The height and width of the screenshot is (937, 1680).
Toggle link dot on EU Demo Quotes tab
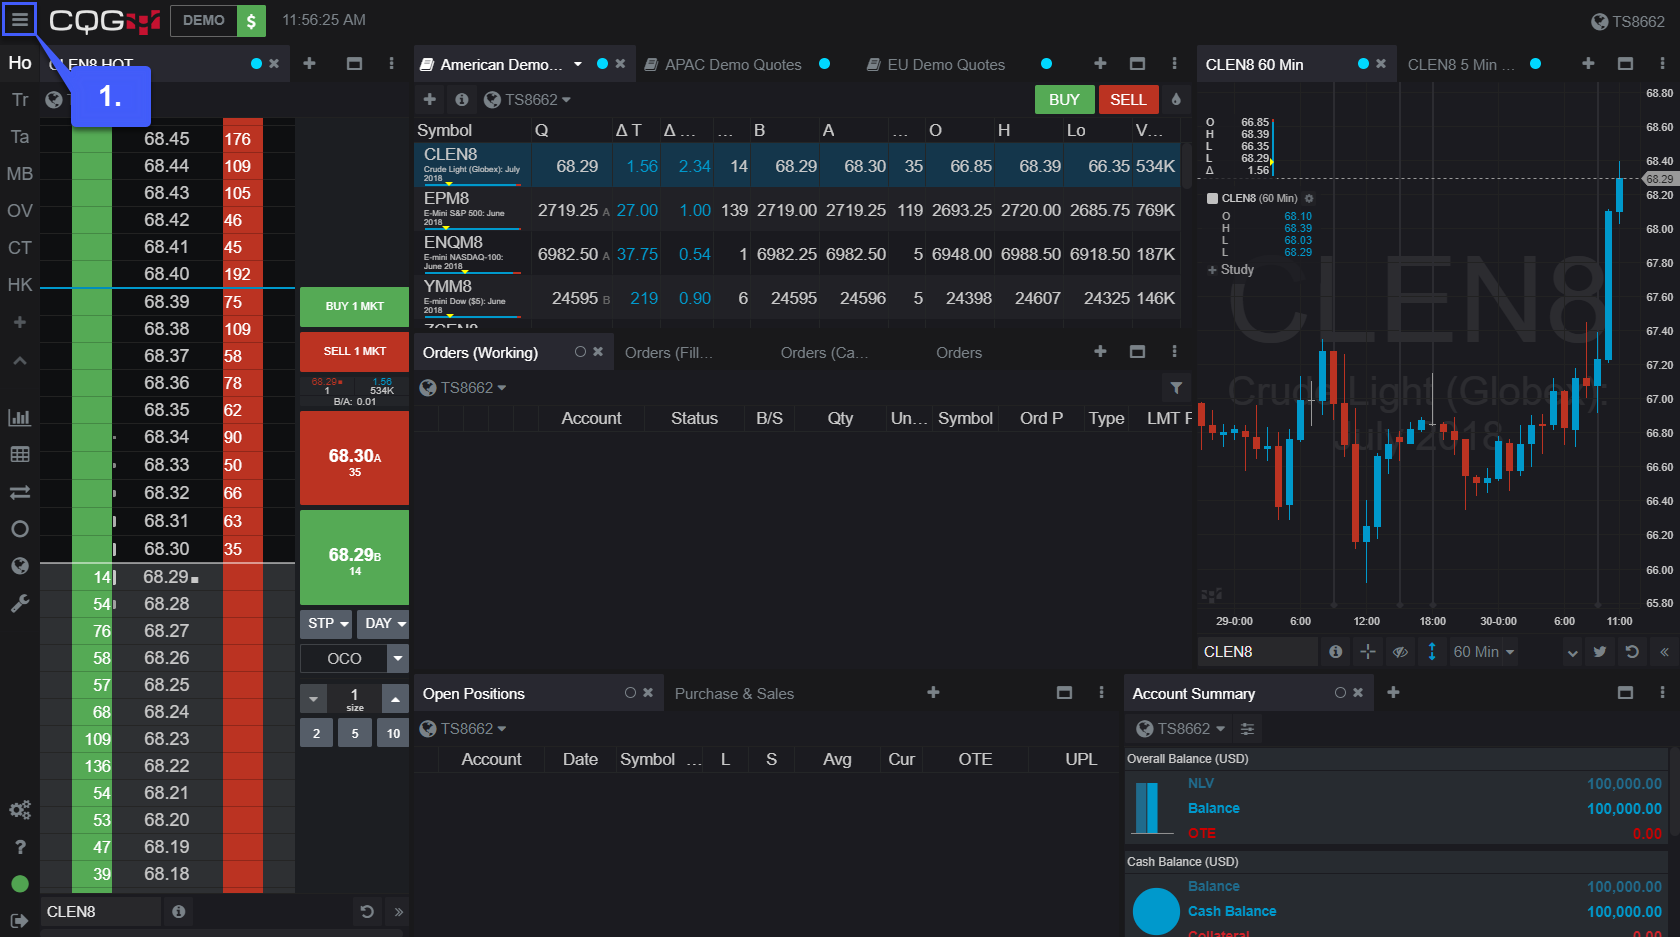pyautogui.click(x=1046, y=64)
